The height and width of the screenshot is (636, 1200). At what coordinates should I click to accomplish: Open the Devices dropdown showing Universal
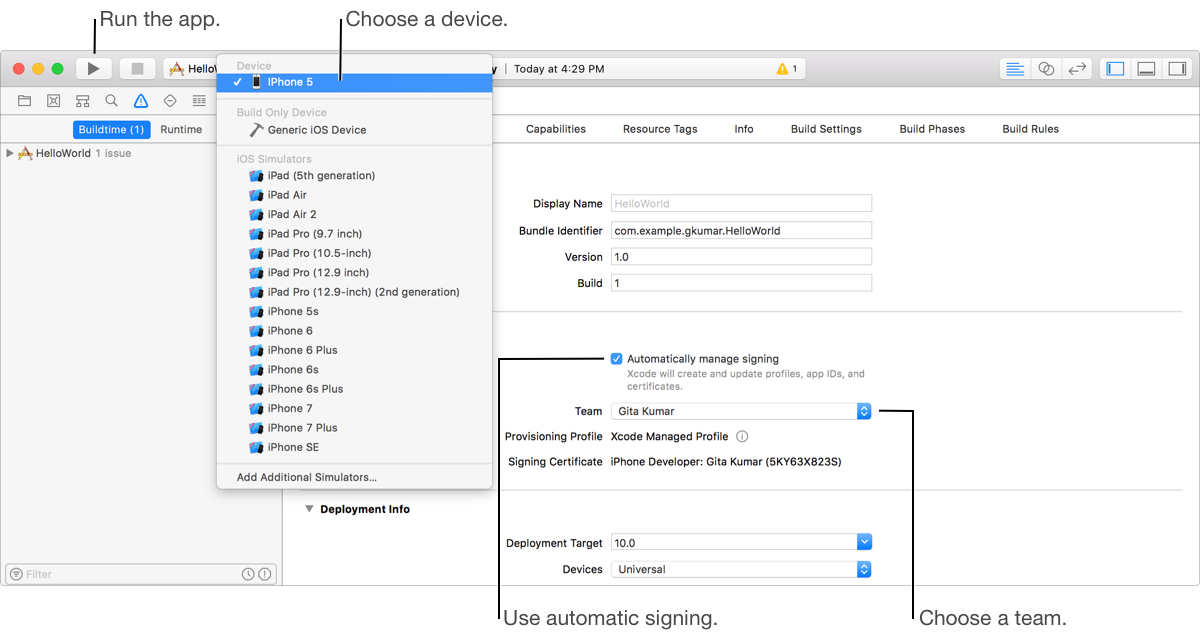tap(741, 569)
